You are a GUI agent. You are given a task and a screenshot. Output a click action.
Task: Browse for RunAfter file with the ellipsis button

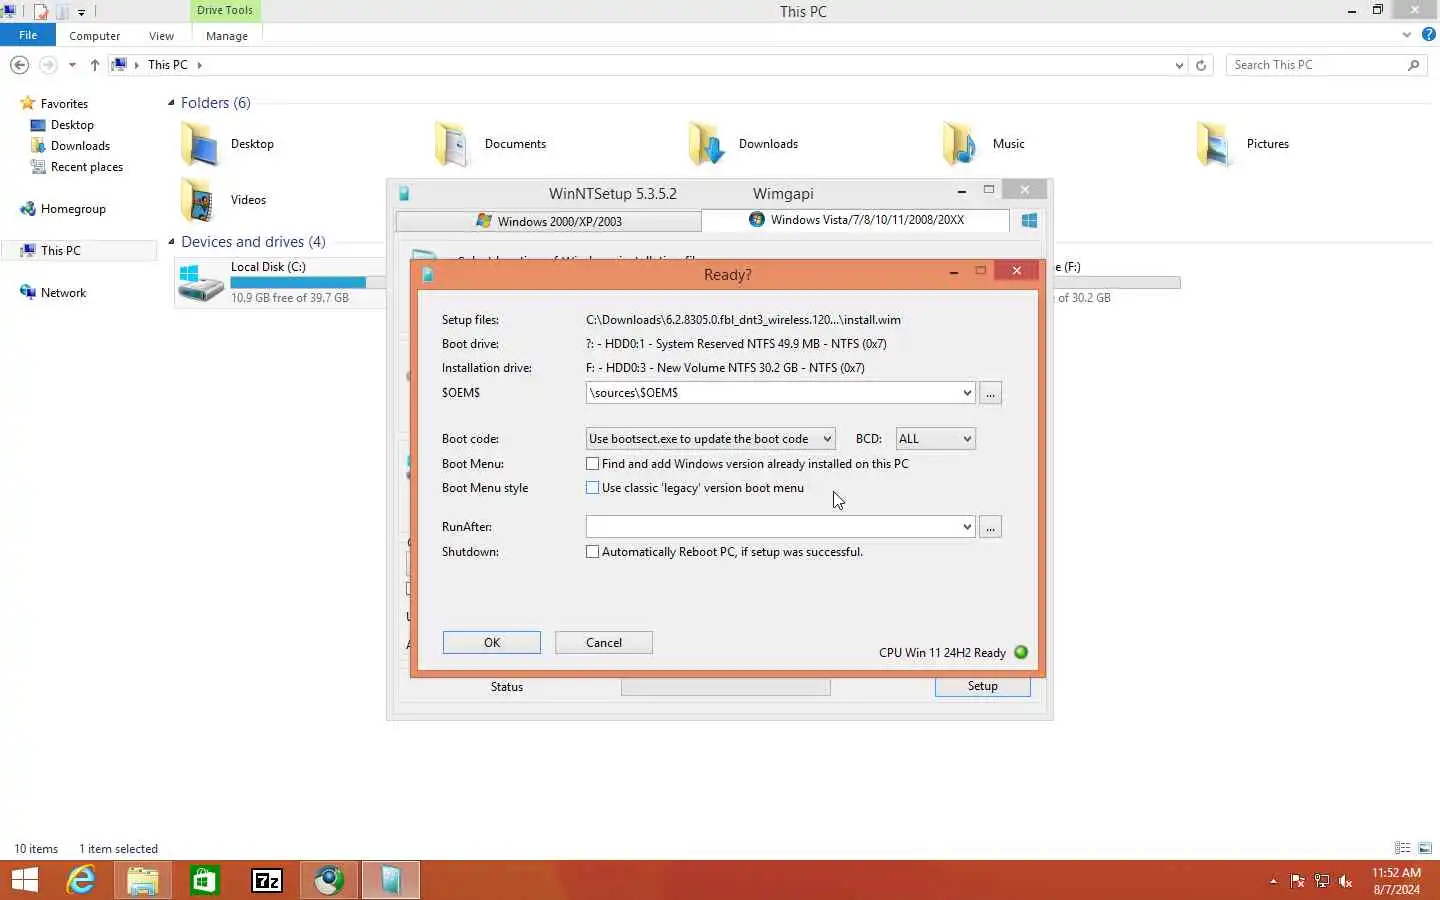(990, 527)
